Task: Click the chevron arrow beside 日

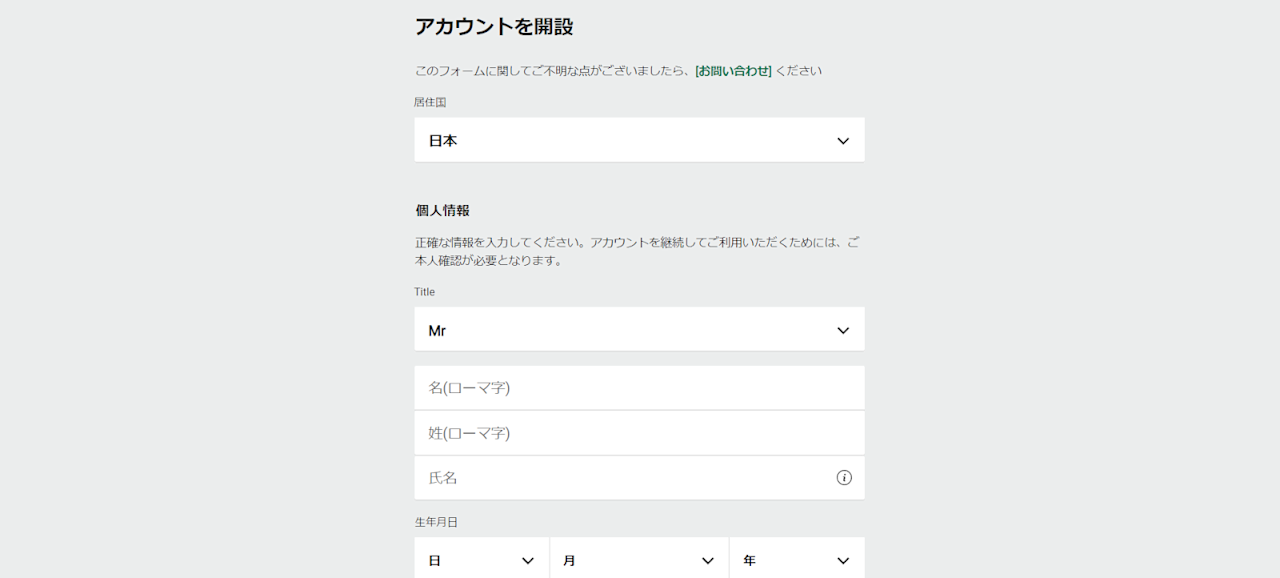Action: pos(528,561)
